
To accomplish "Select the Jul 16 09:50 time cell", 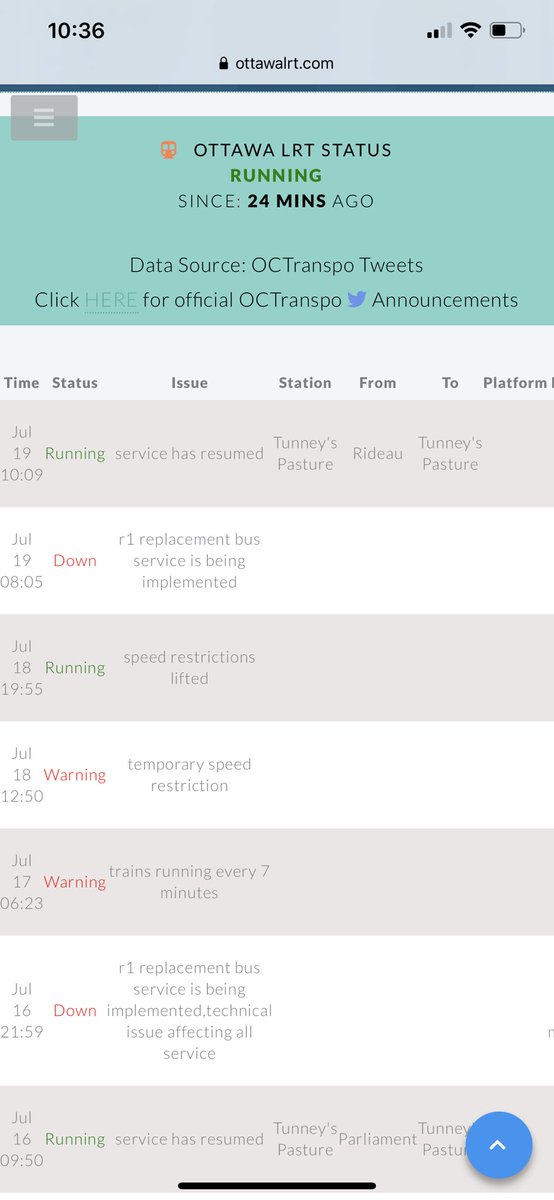I will click(x=22, y=1138).
